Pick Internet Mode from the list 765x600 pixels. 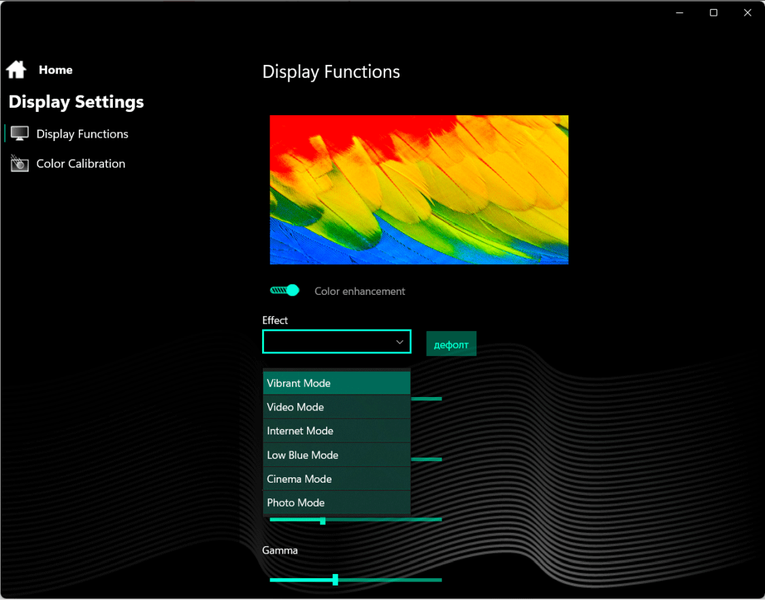(337, 431)
